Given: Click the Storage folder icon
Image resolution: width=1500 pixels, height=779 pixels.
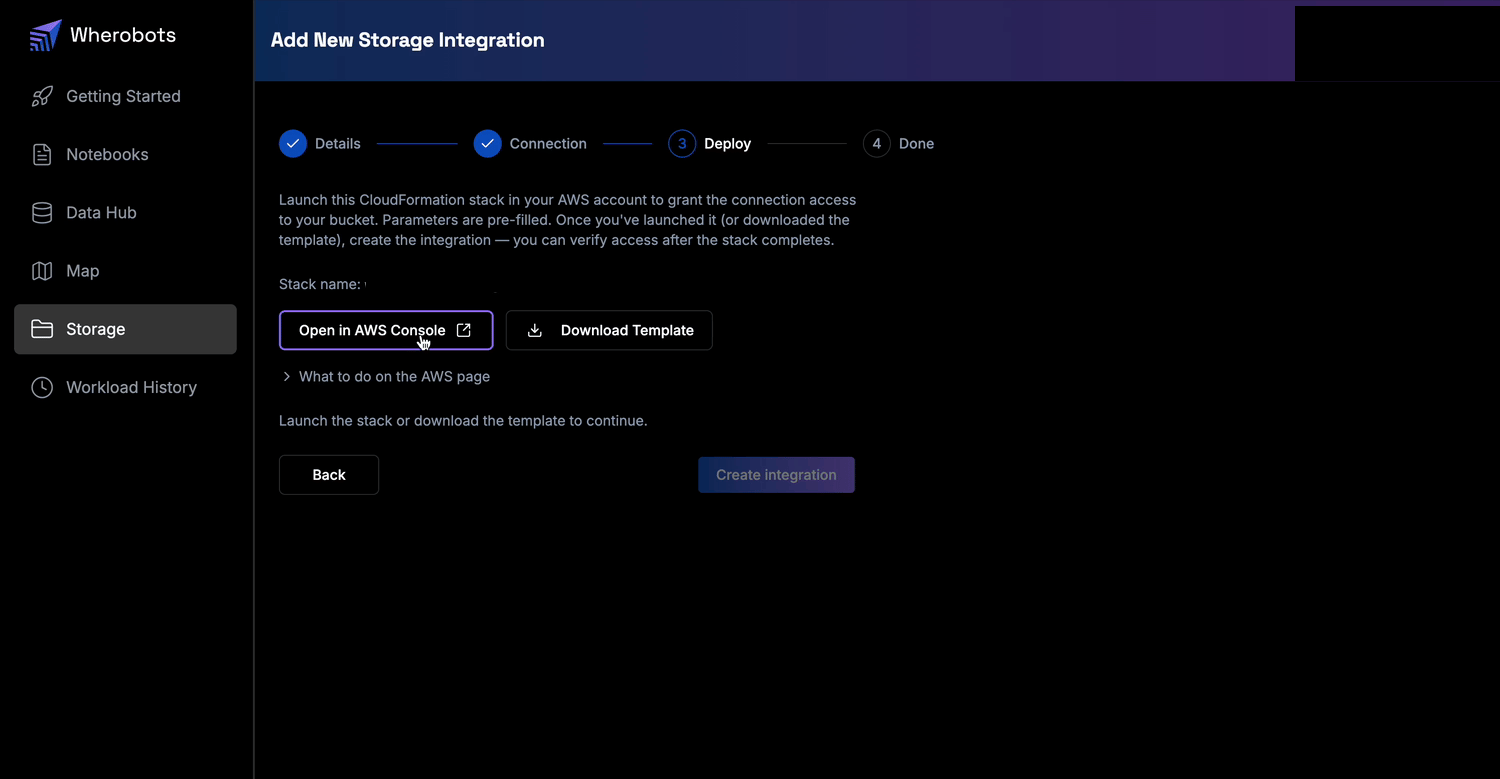Looking at the screenshot, I should (42, 329).
